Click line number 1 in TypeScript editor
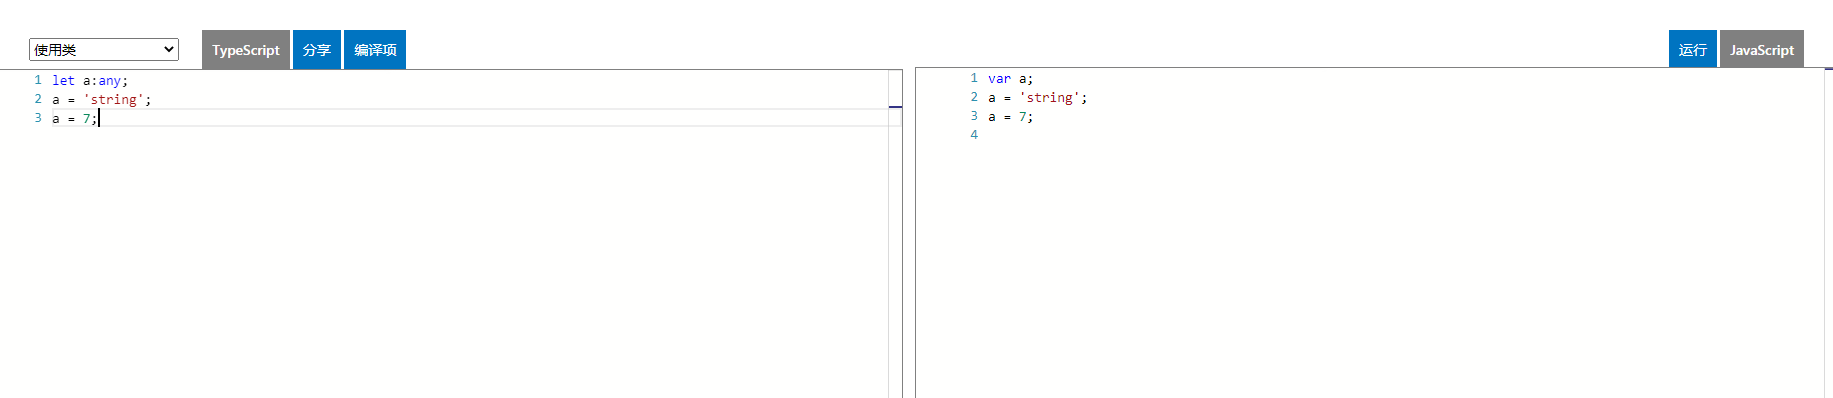 click(38, 80)
